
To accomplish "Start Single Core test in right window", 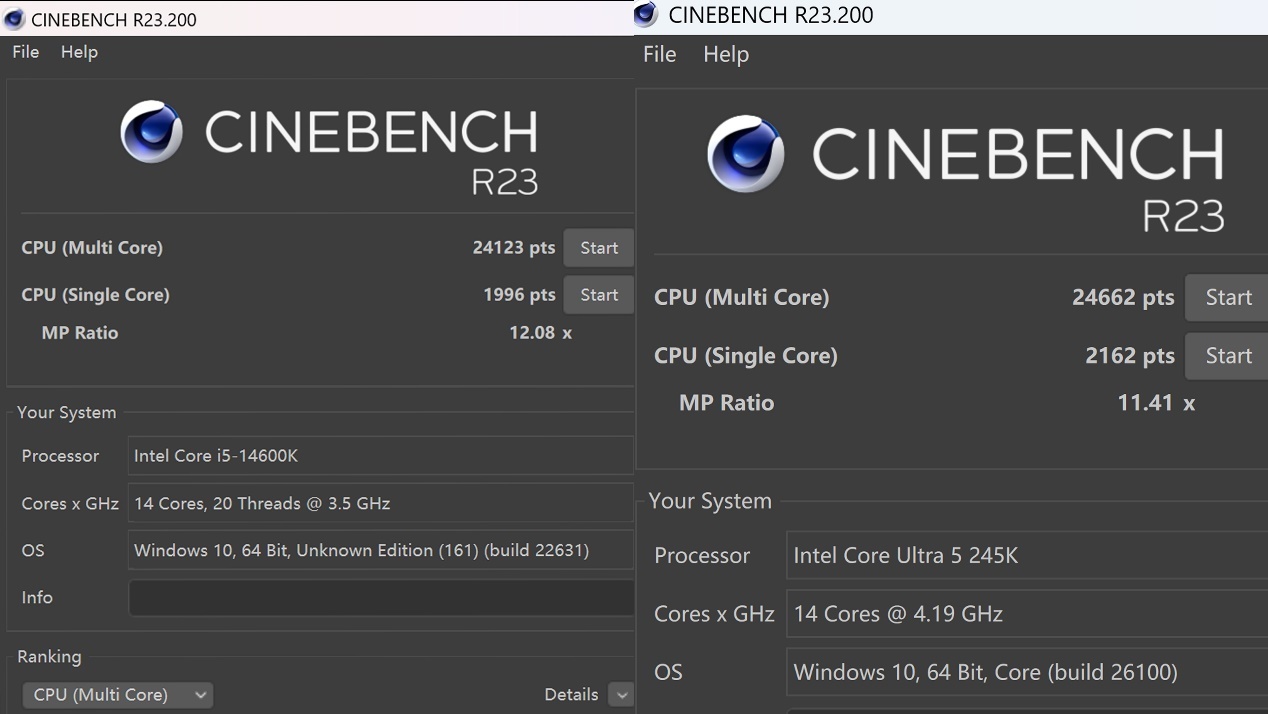I will pyautogui.click(x=1227, y=356).
